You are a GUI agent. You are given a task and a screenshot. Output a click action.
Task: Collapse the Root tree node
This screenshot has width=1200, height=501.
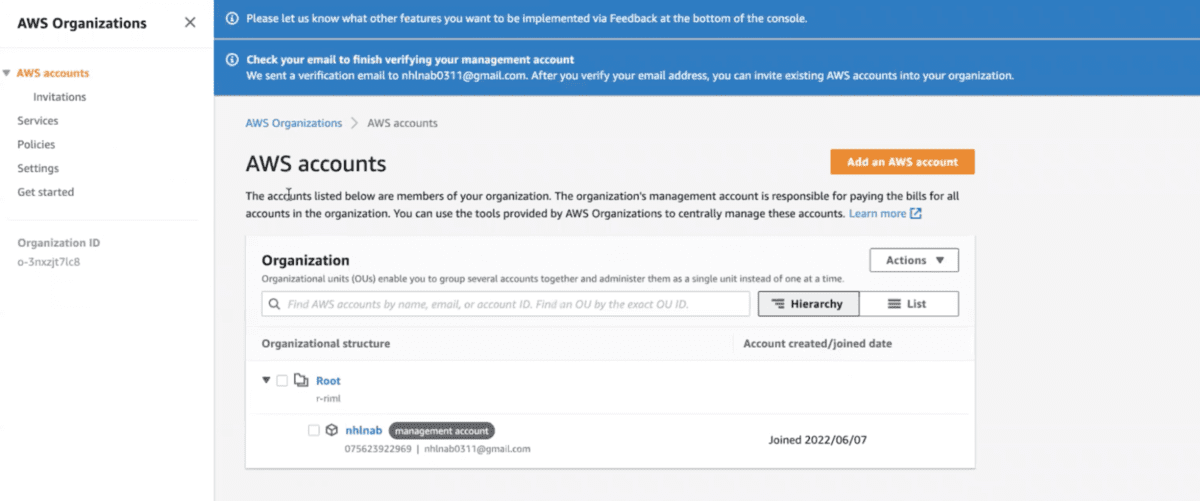coord(266,381)
